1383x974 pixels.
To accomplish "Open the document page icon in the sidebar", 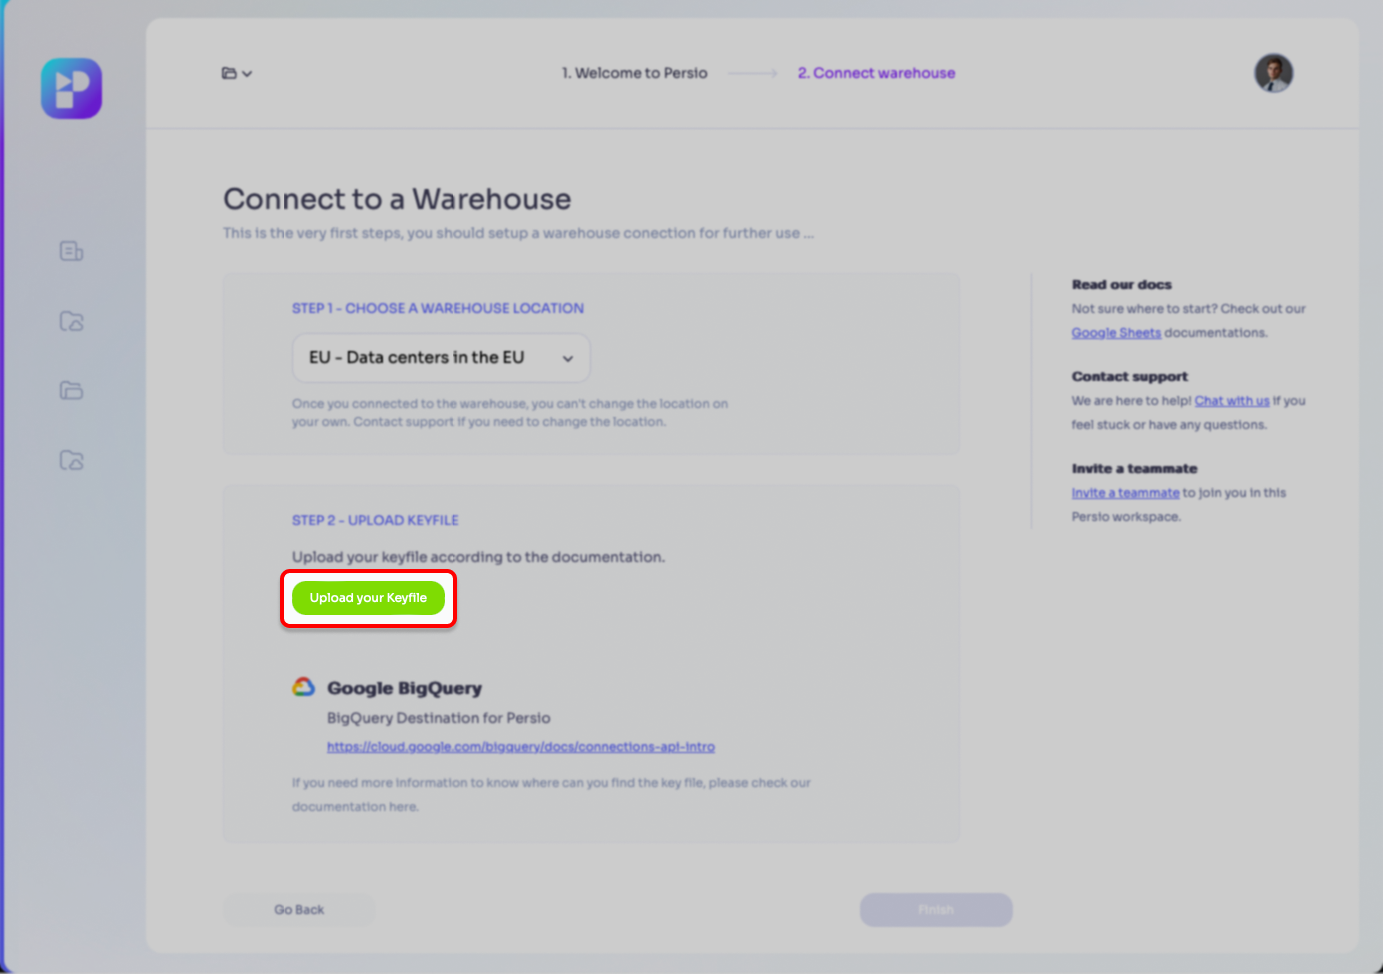I will click(71, 251).
